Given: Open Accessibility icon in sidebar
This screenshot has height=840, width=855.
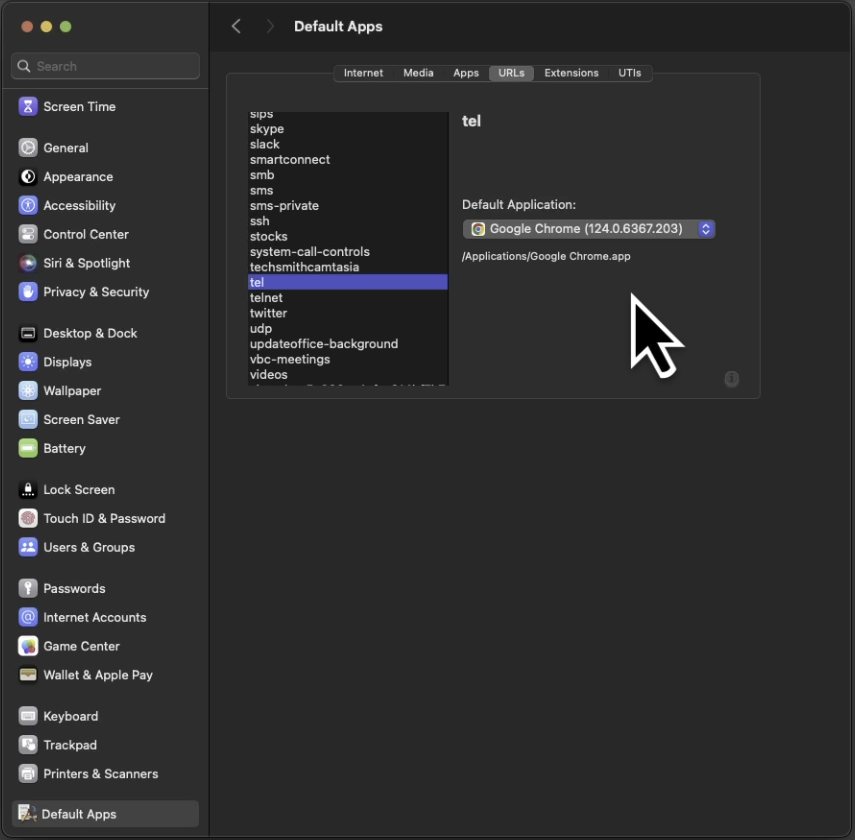Looking at the screenshot, I should point(28,206).
